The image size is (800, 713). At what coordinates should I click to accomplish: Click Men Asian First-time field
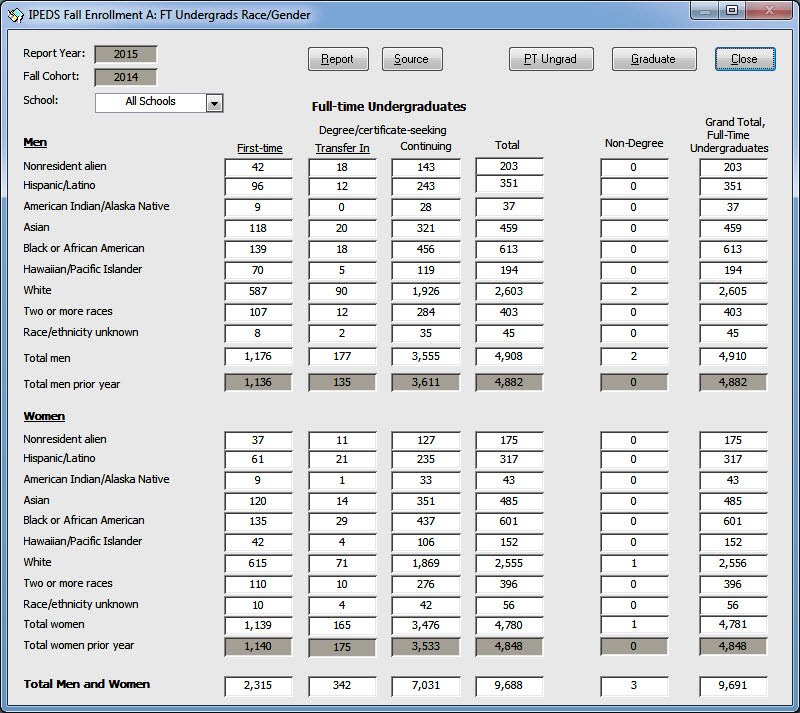click(258, 228)
